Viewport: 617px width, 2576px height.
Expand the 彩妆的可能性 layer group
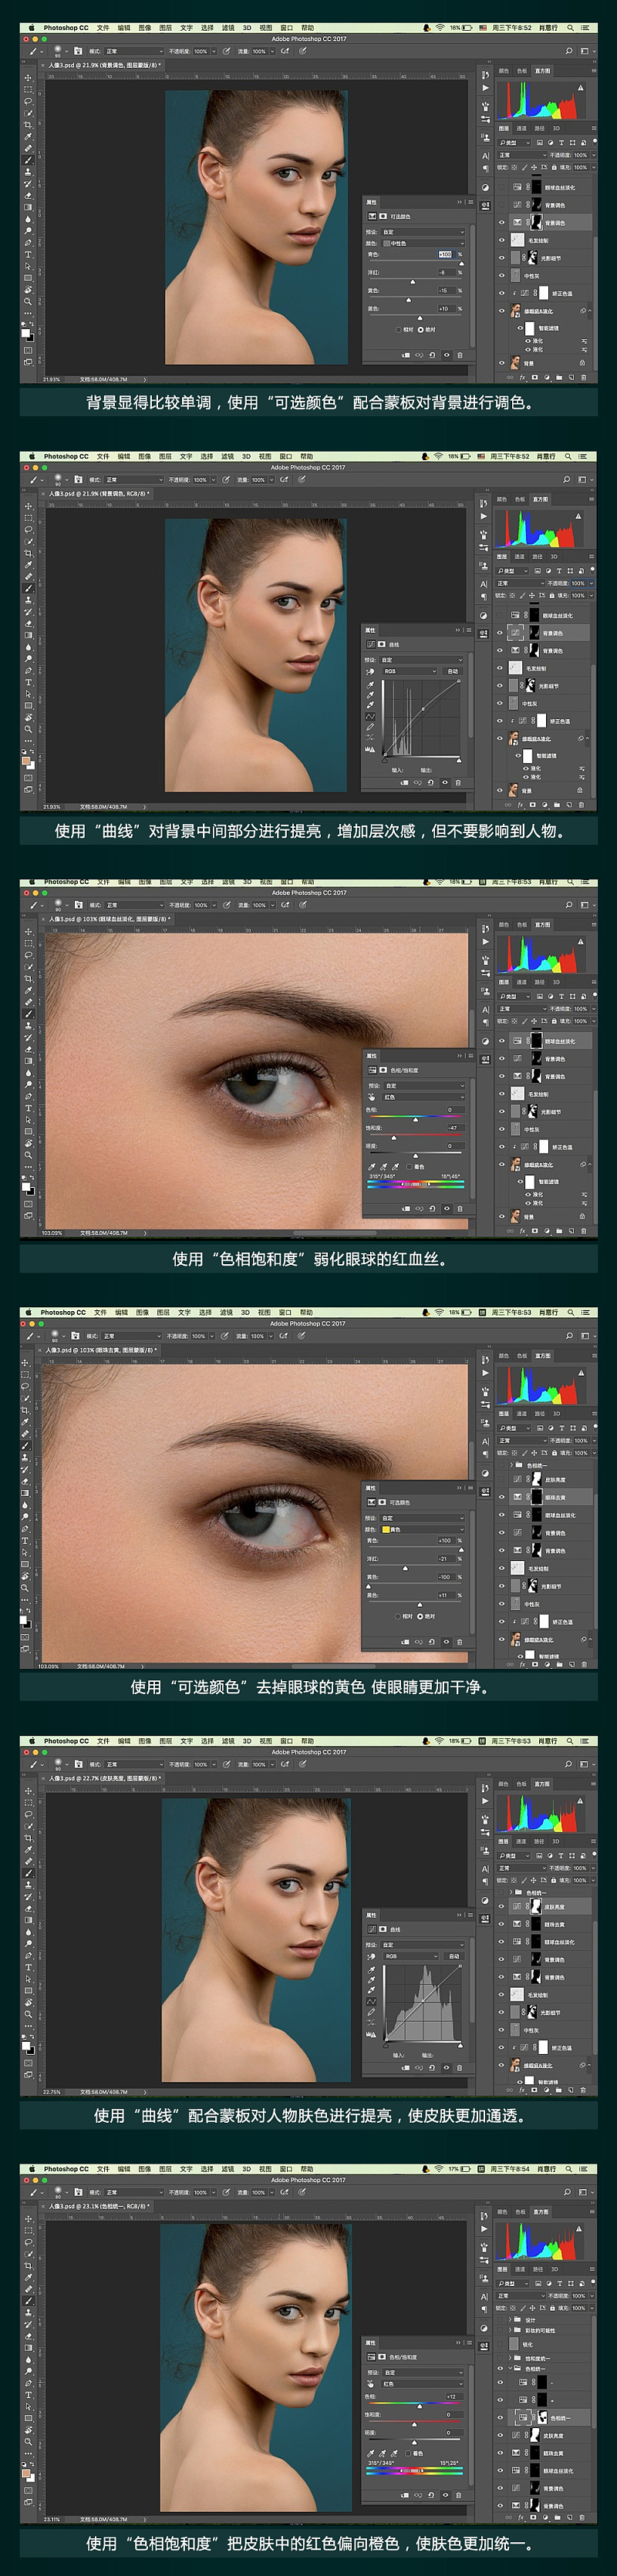510,2330
